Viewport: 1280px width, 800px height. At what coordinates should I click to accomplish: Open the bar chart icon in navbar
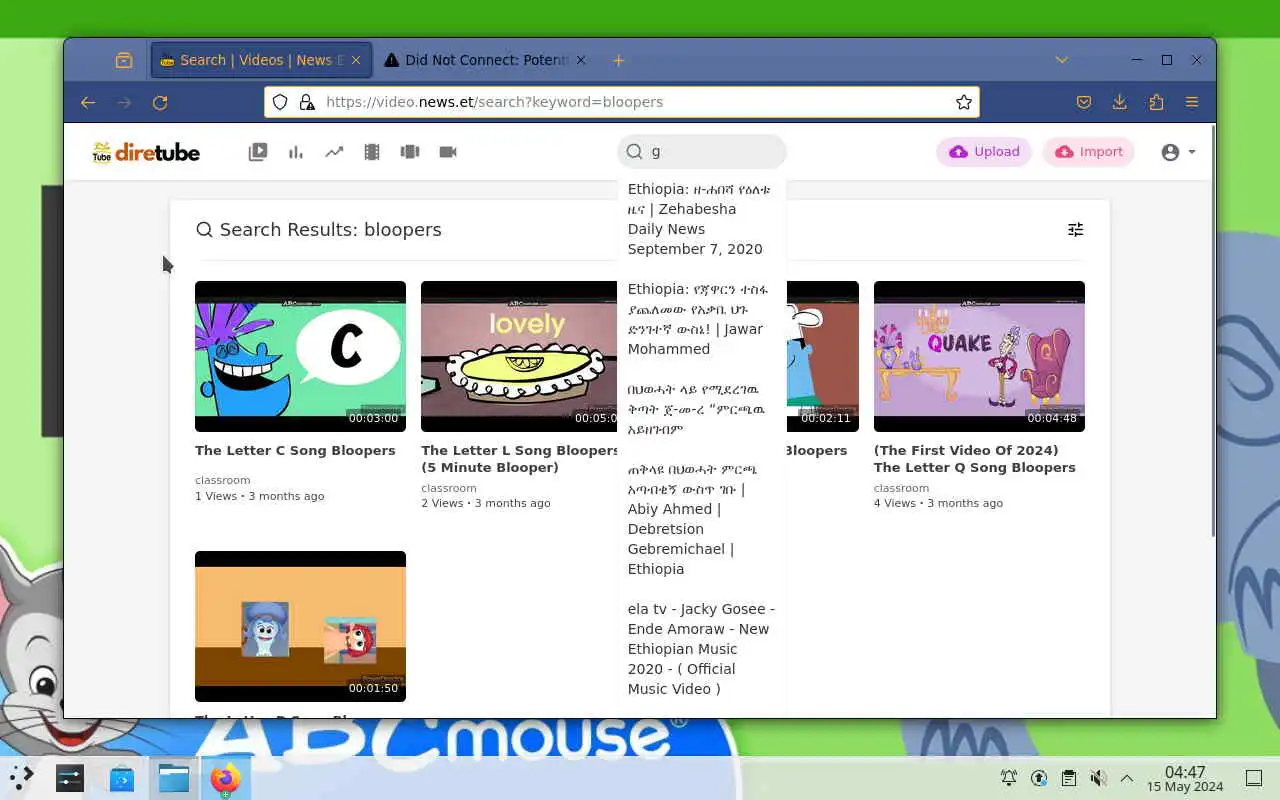pyautogui.click(x=296, y=152)
